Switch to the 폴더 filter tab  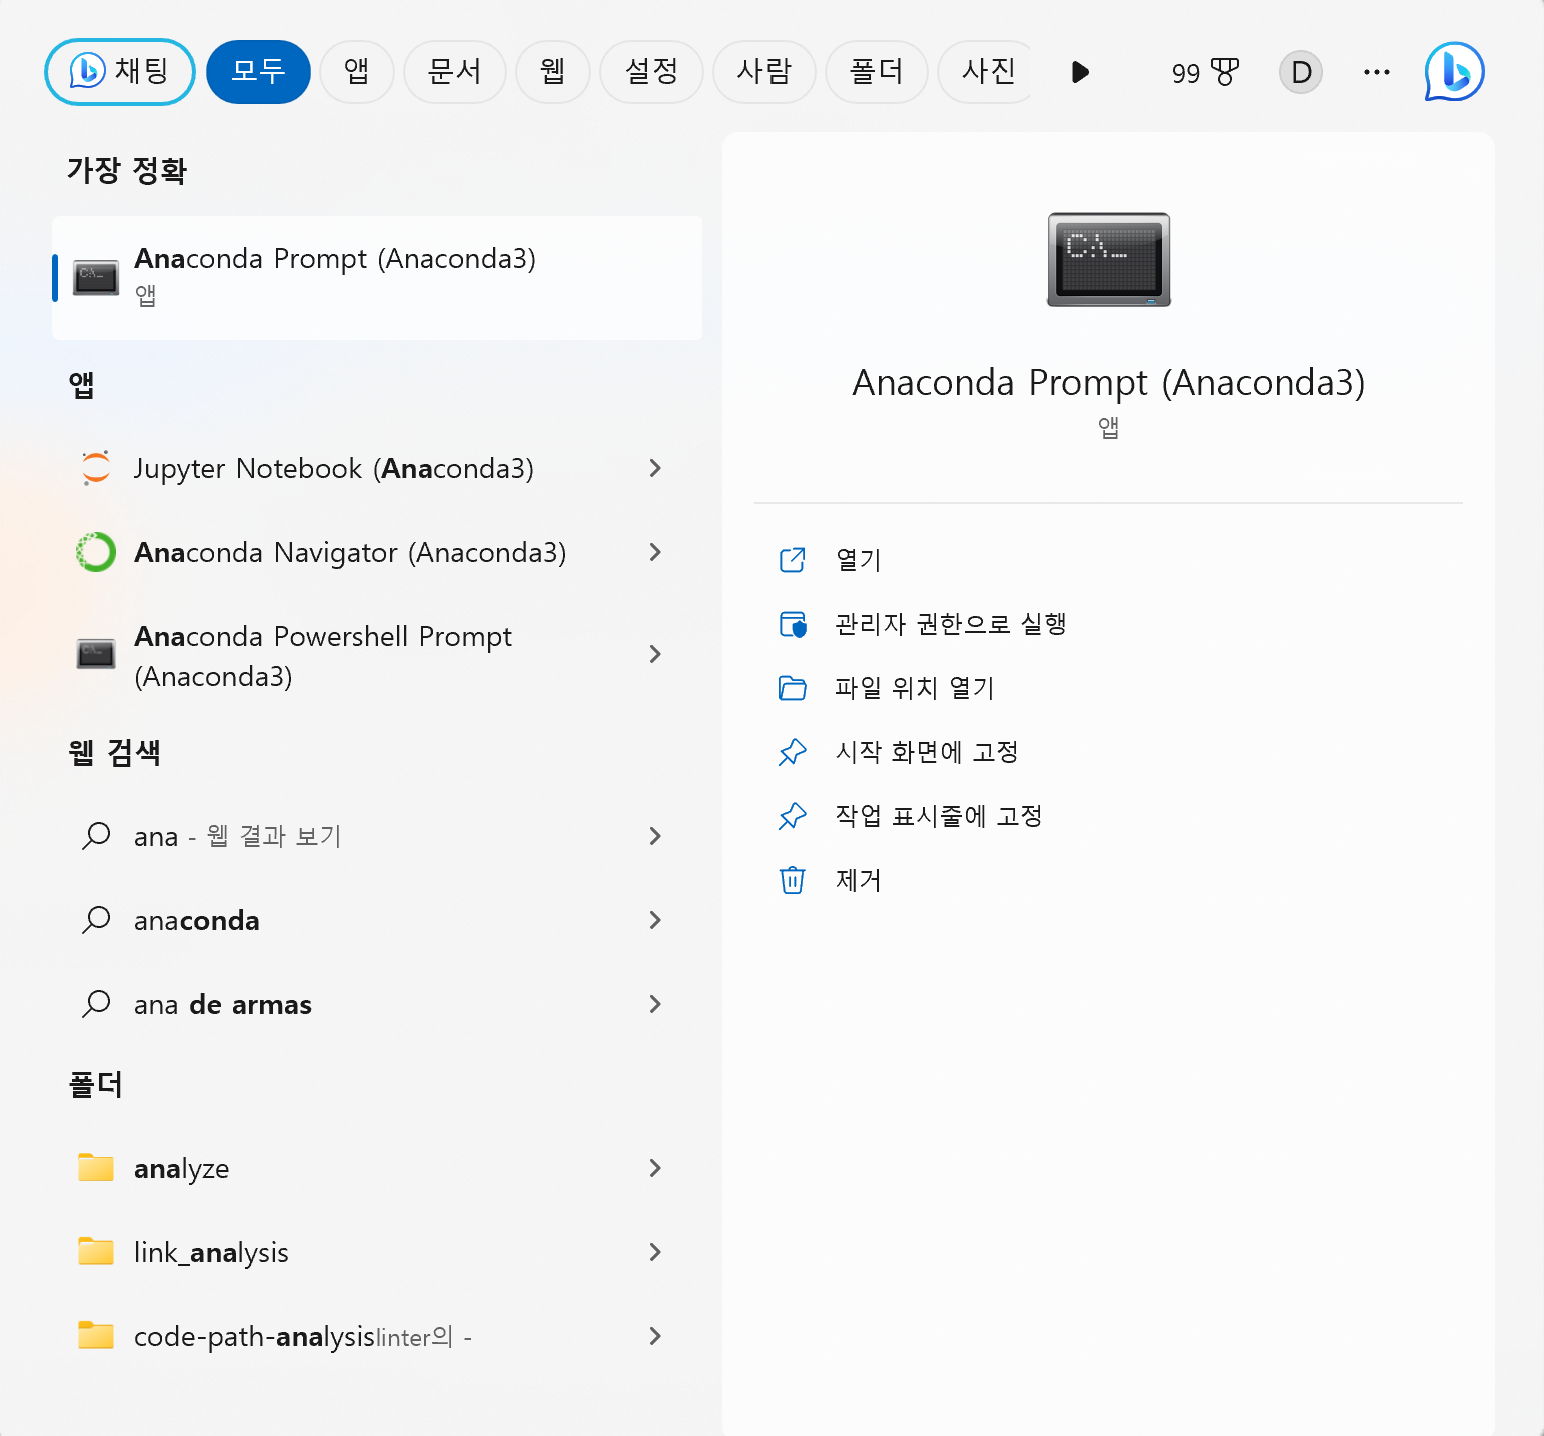pyautogui.click(x=877, y=72)
